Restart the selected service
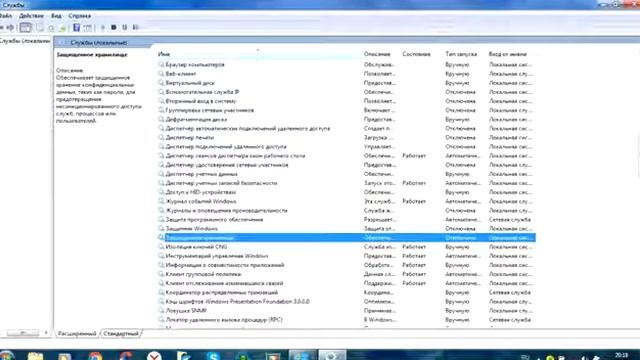This screenshot has width=640, height=360. click(x=136, y=27)
